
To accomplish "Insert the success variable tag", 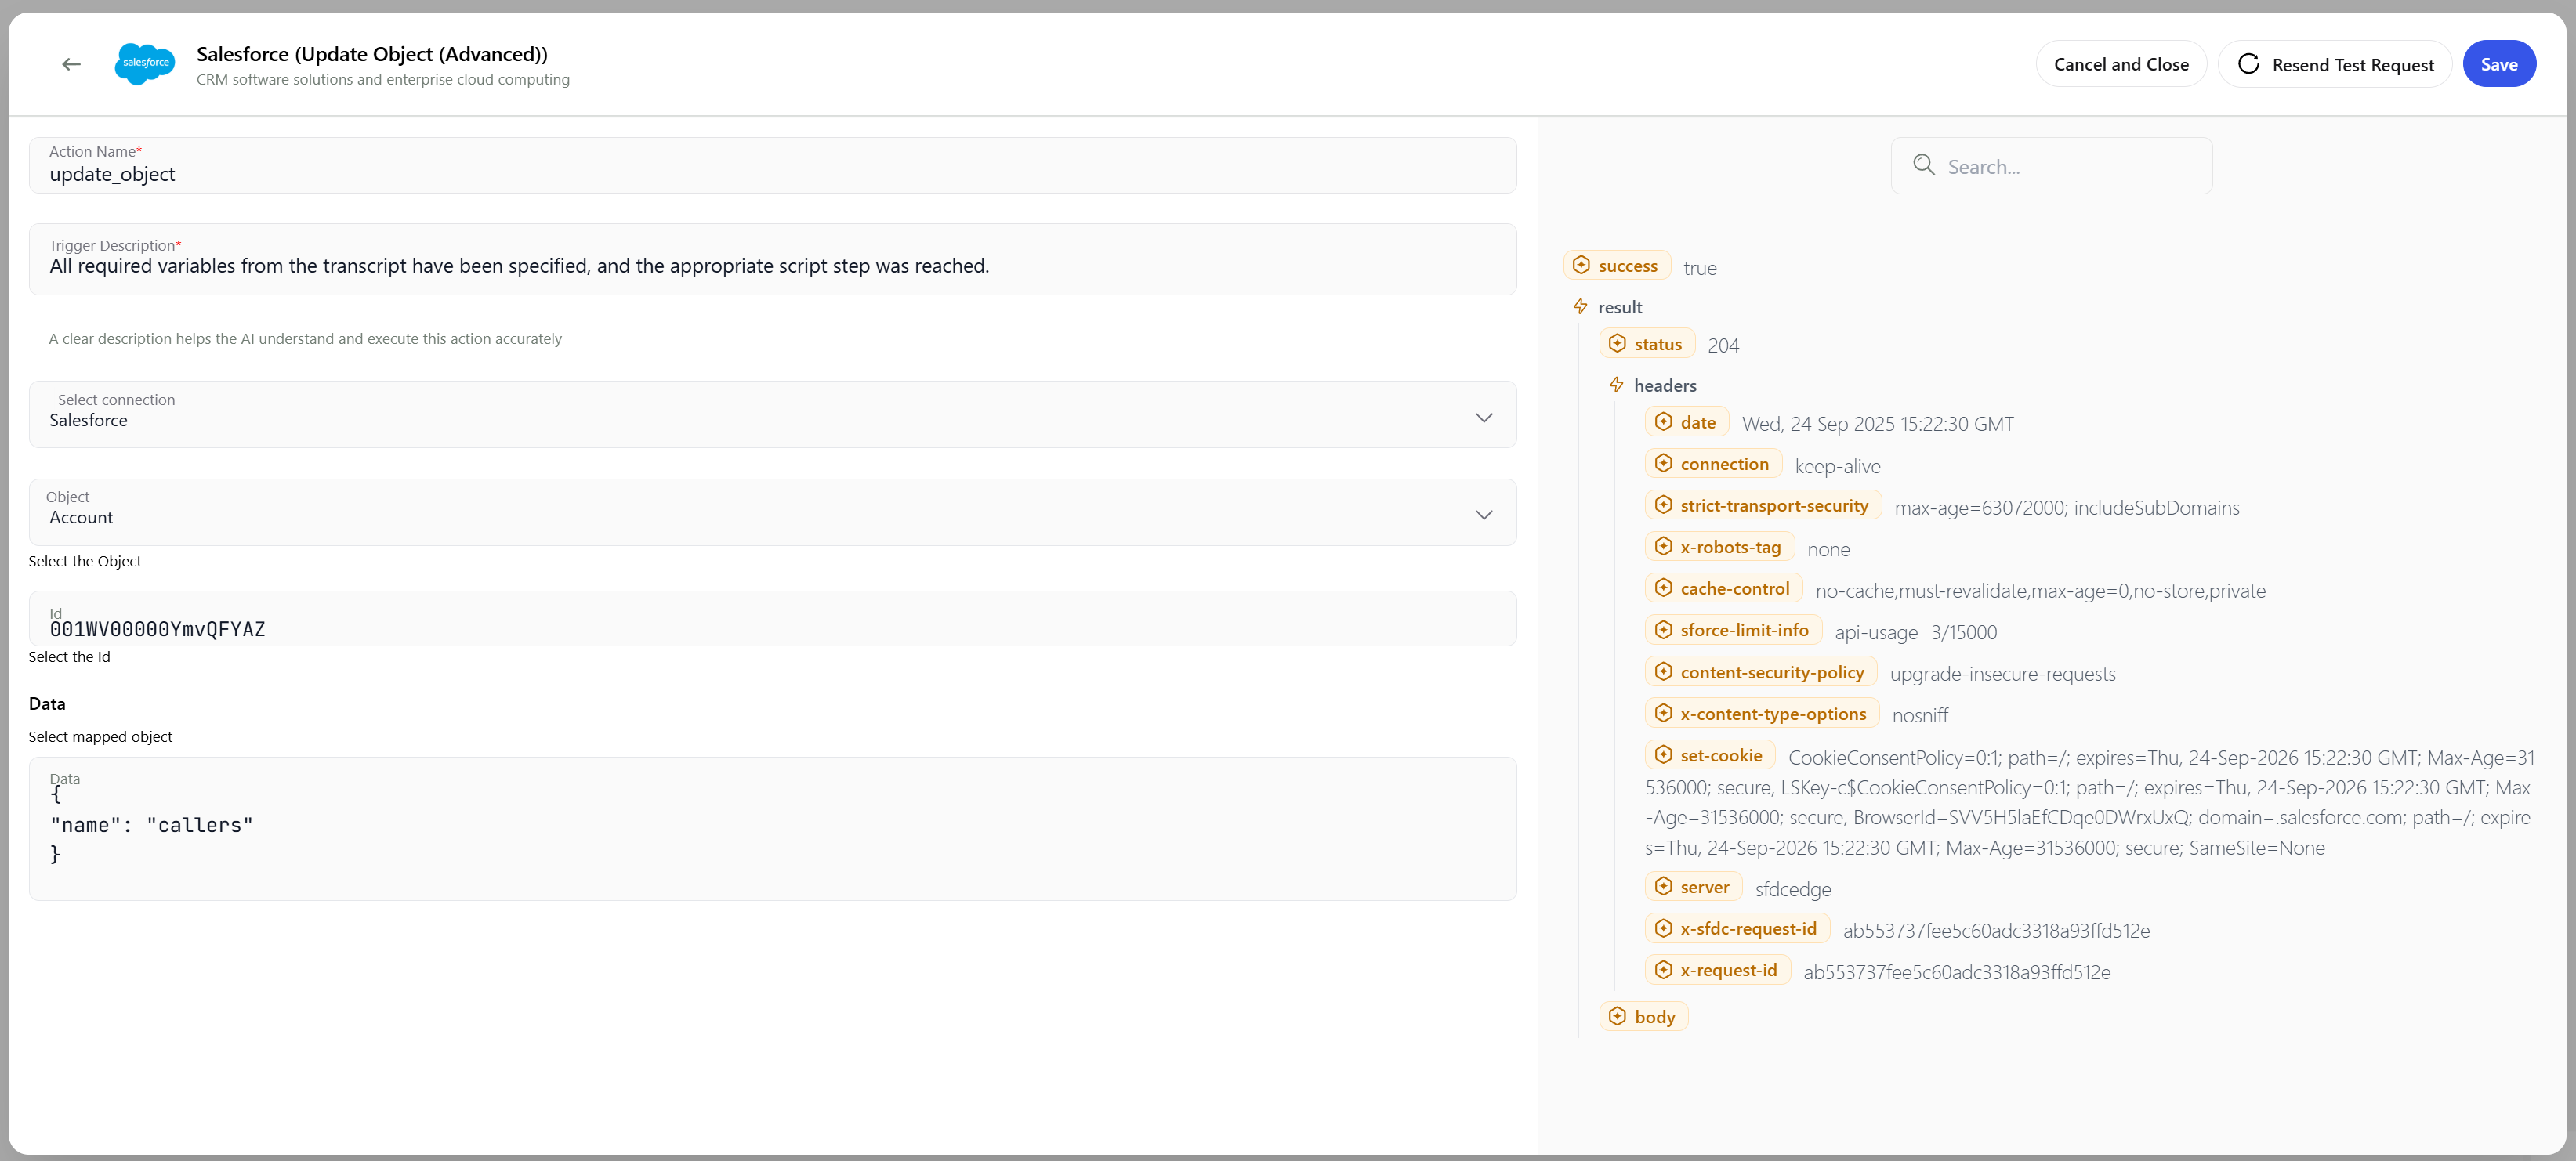I will click(x=1616, y=265).
